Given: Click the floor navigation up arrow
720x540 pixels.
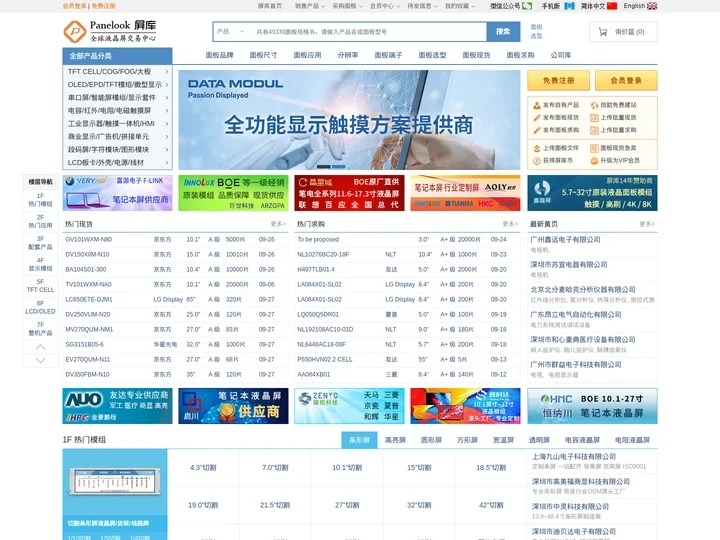Looking at the screenshot, I should 40,347.
